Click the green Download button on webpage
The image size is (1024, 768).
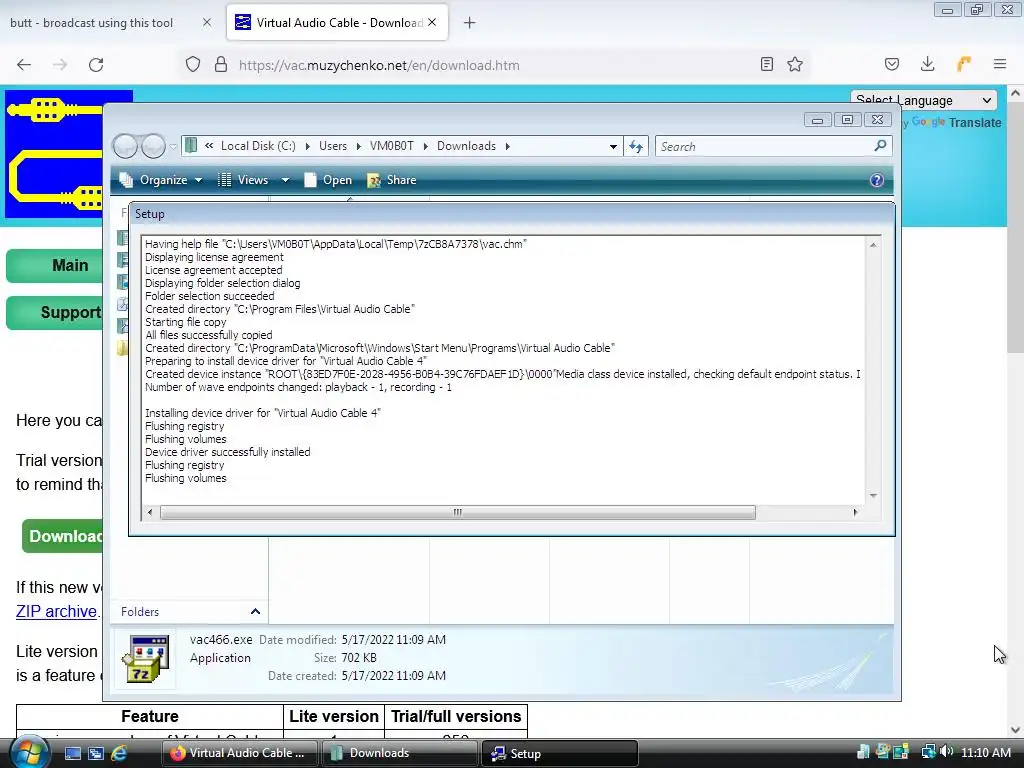(x=63, y=536)
